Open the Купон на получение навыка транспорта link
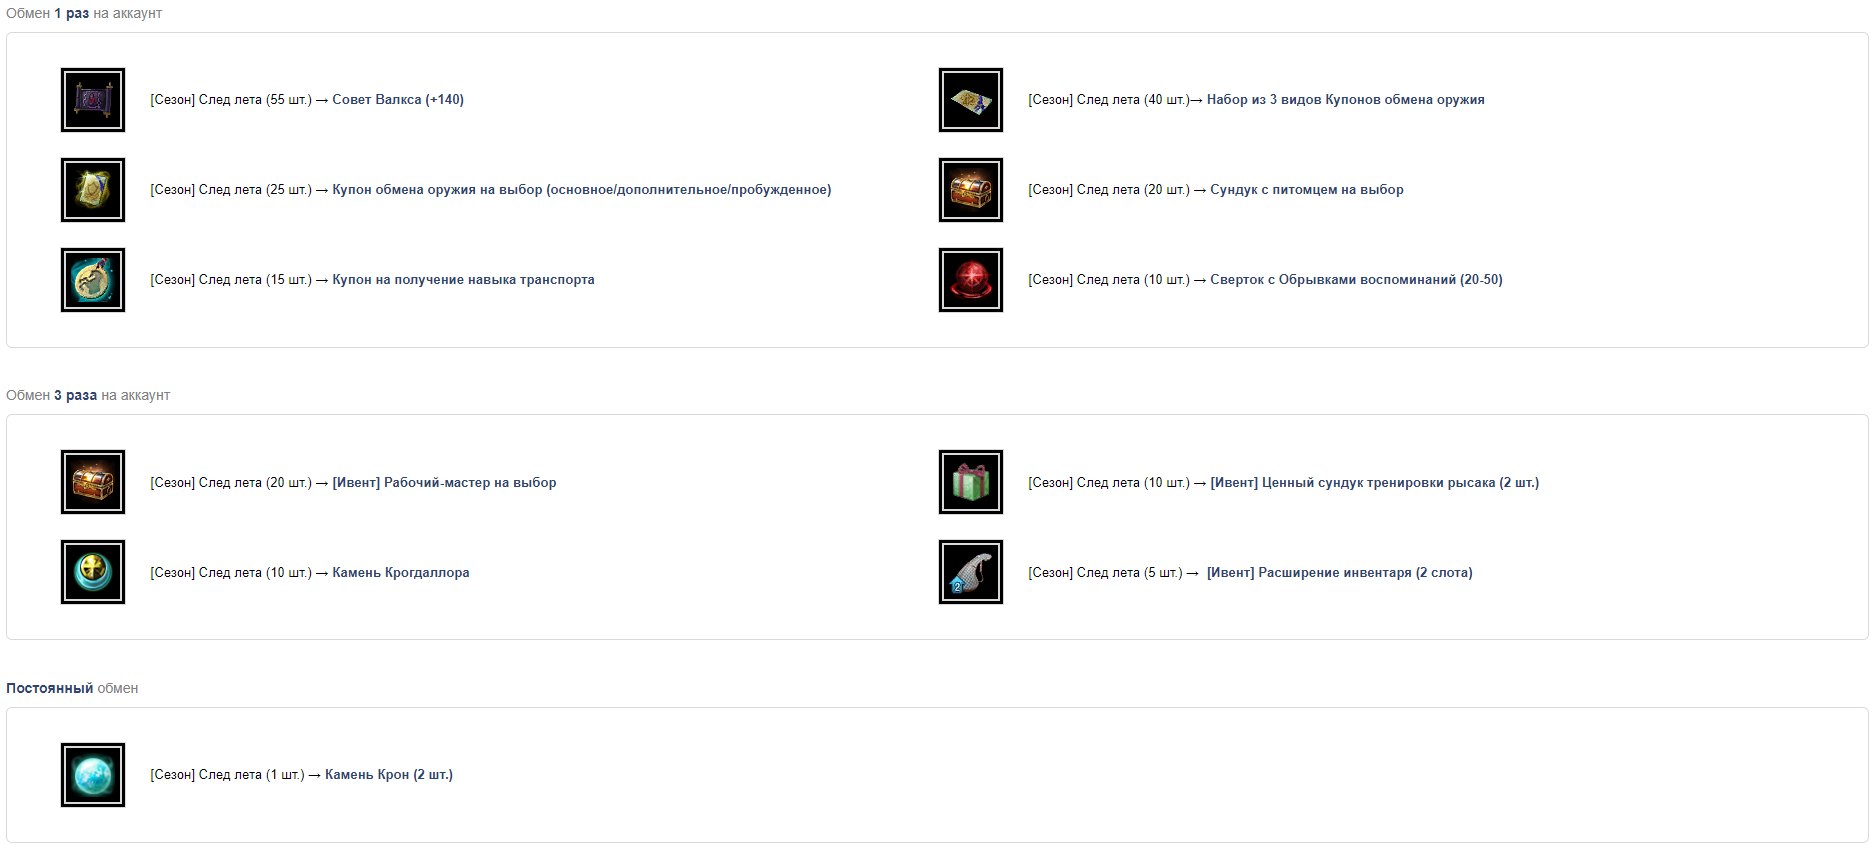This screenshot has height=848, width=1874. click(x=463, y=280)
